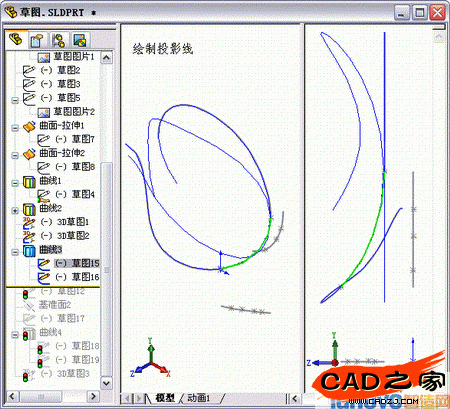450x409 pixels.
Task: Select the 3D草图1 sketch icon
Action: coord(29,222)
